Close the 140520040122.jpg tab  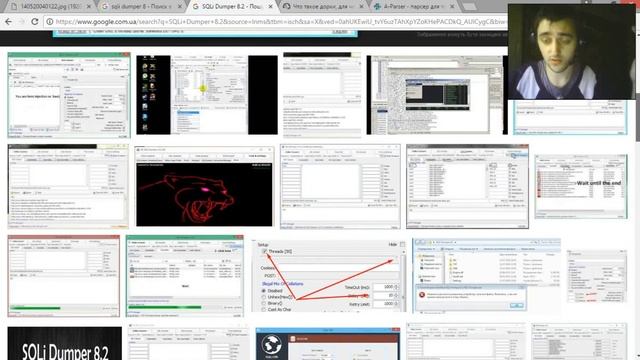pos(89,7)
